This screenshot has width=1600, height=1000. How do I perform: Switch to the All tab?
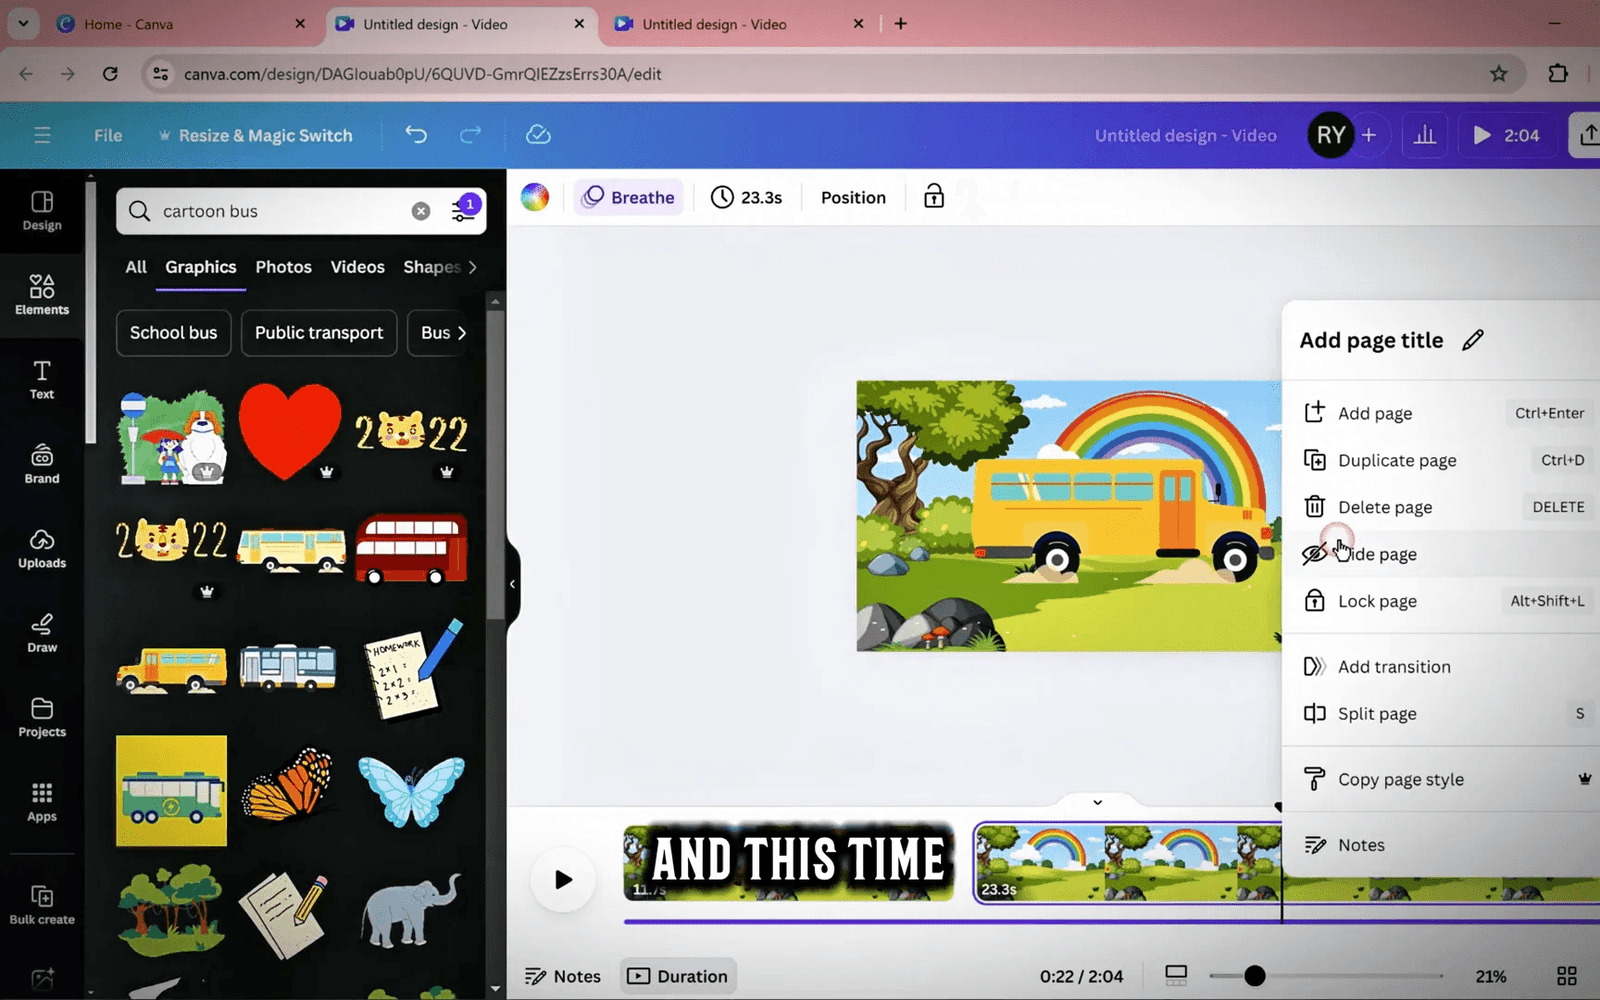pyautogui.click(x=136, y=267)
